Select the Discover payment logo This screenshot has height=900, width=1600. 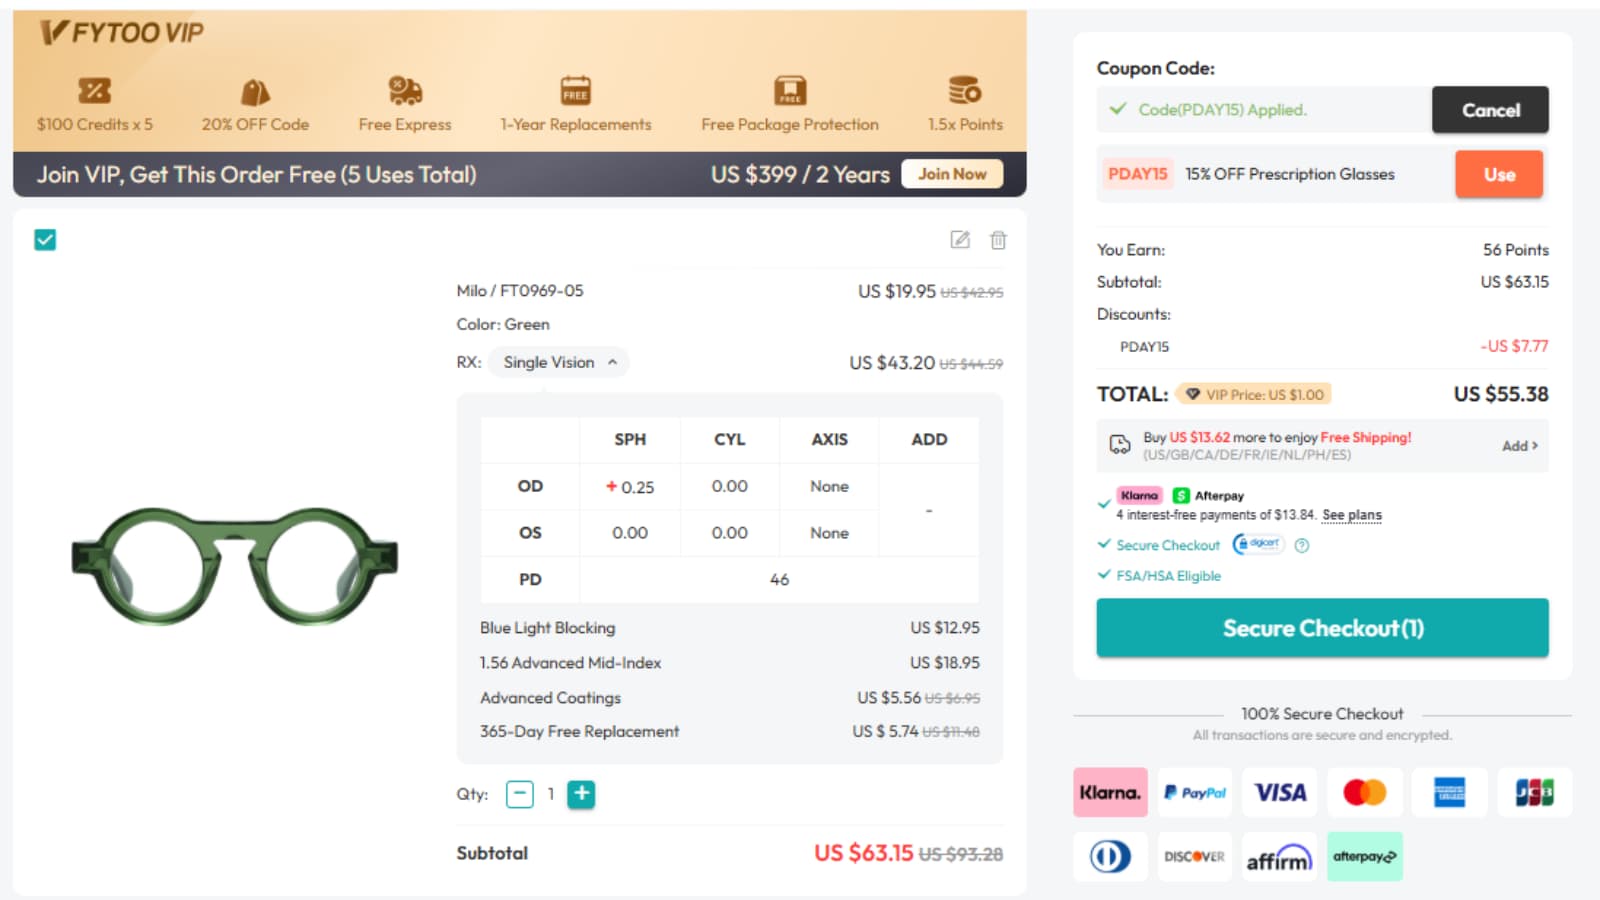click(x=1195, y=856)
